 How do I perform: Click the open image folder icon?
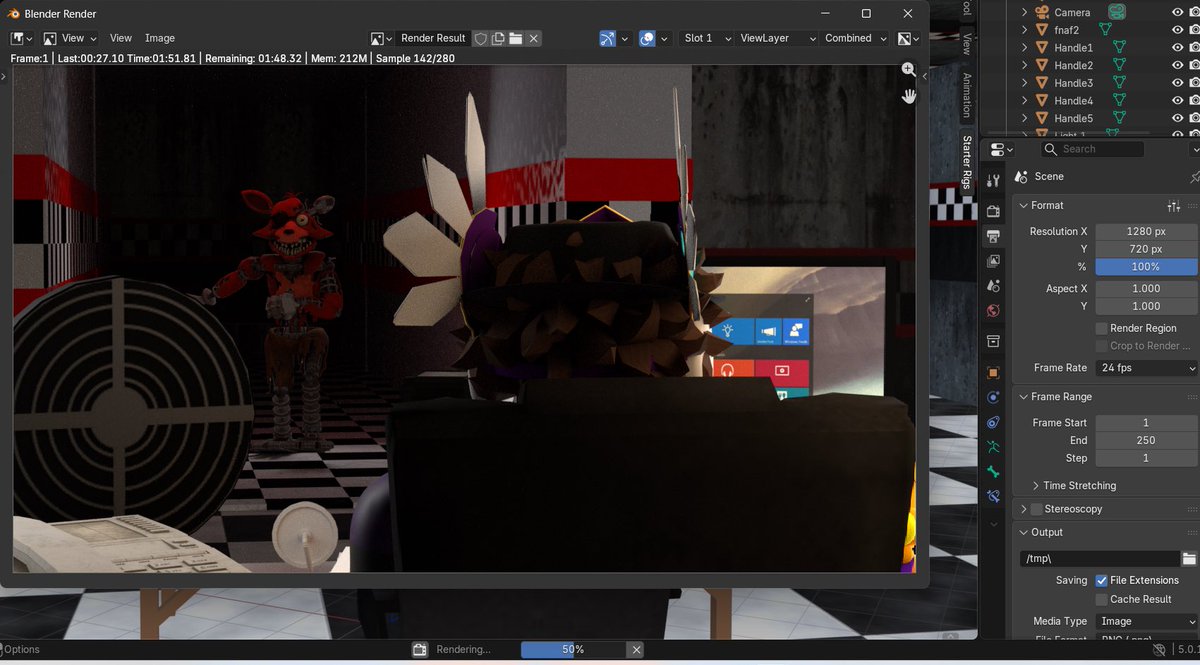tap(515, 38)
